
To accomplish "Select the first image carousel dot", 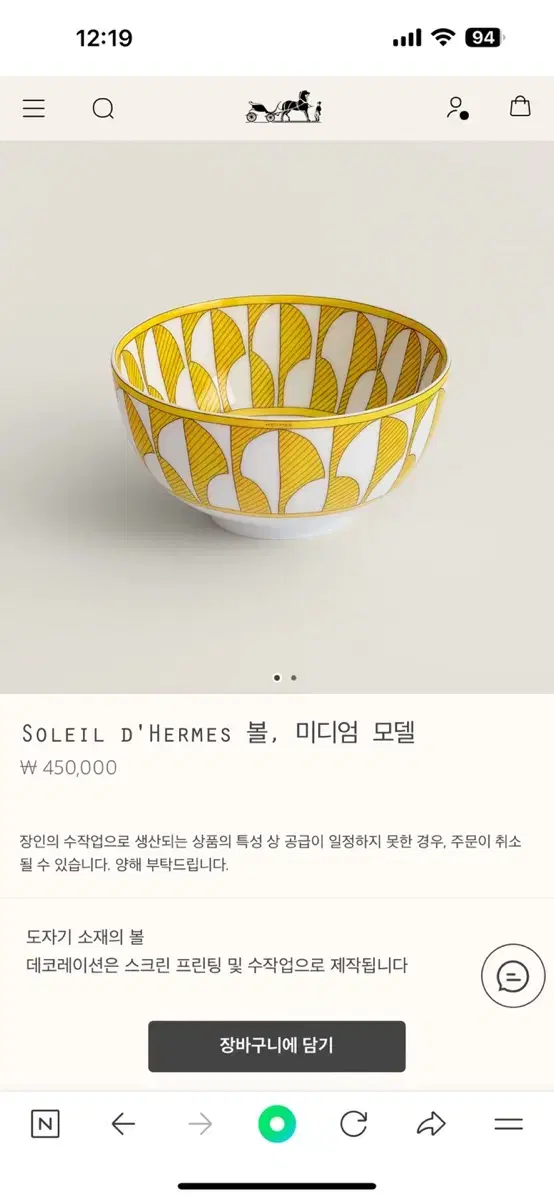I will [x=277, y=677].
